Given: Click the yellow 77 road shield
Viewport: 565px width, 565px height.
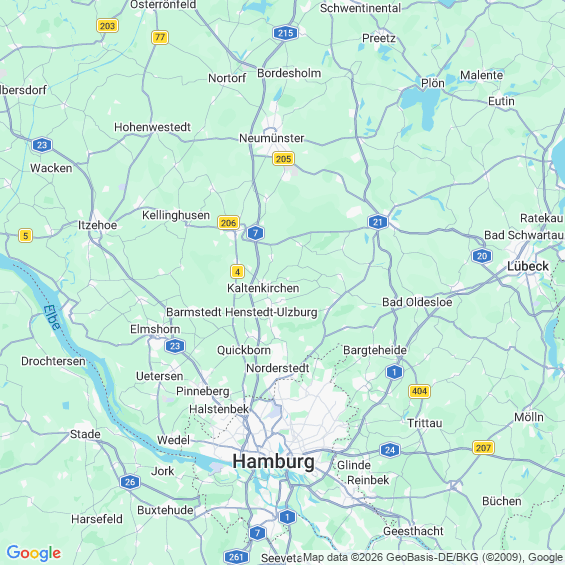Looking at the screenshot, I should [x=160, y=37].
